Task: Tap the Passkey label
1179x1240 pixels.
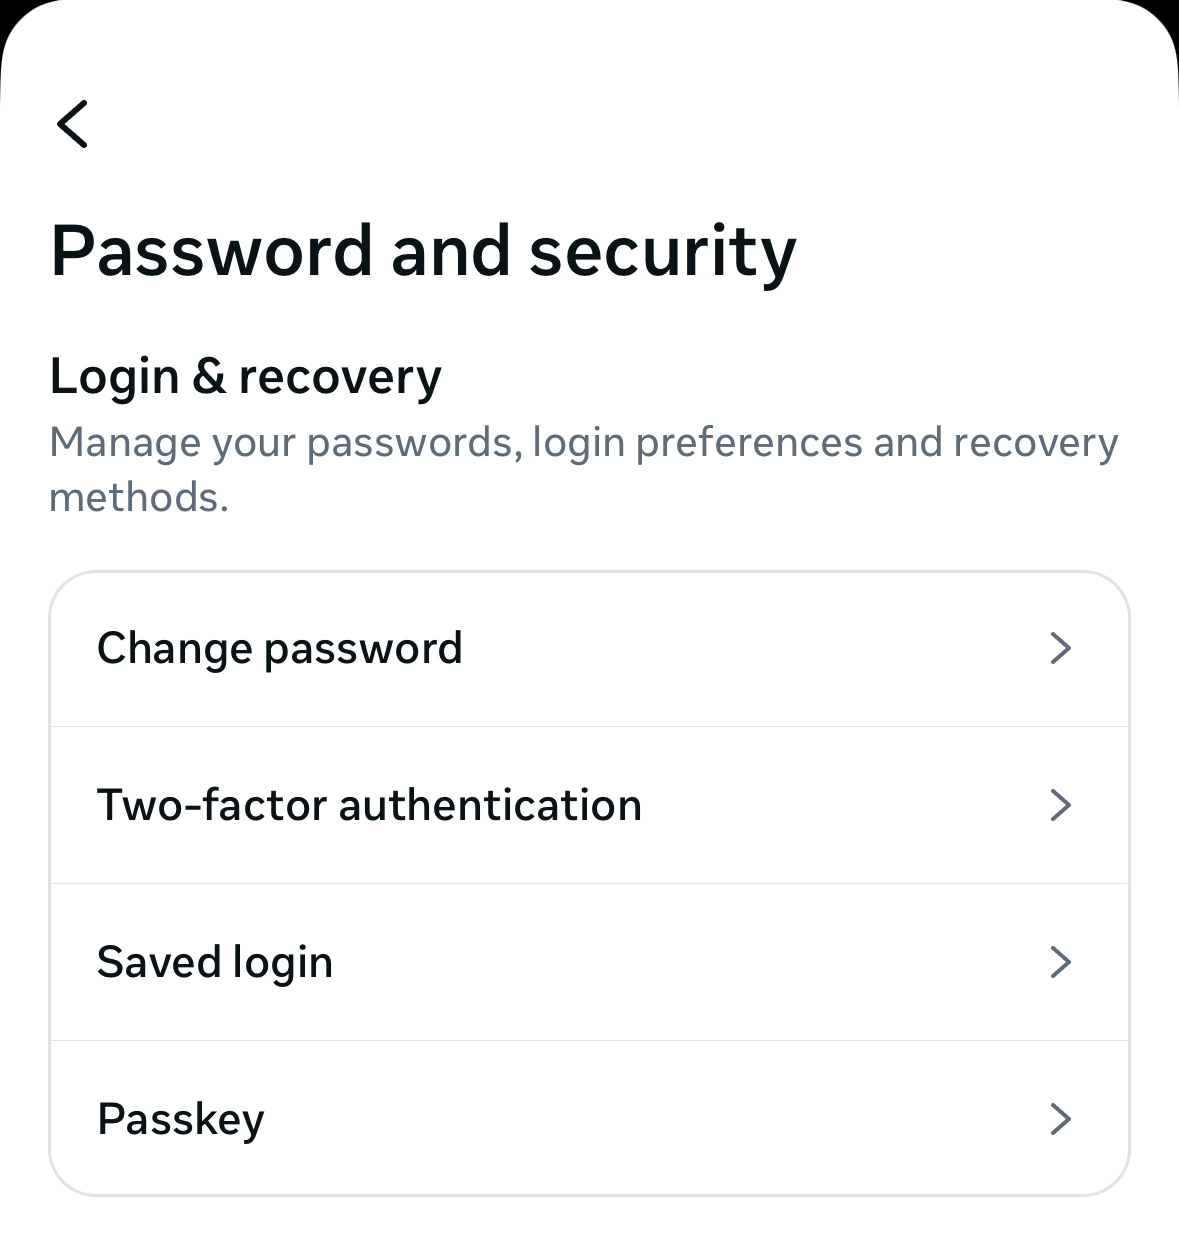Action: tap(180, 1119)
